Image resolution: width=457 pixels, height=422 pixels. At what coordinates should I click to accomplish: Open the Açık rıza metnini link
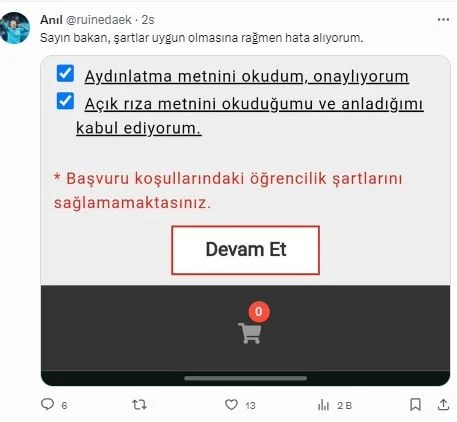pyautogui.click(x=250, y=116)
